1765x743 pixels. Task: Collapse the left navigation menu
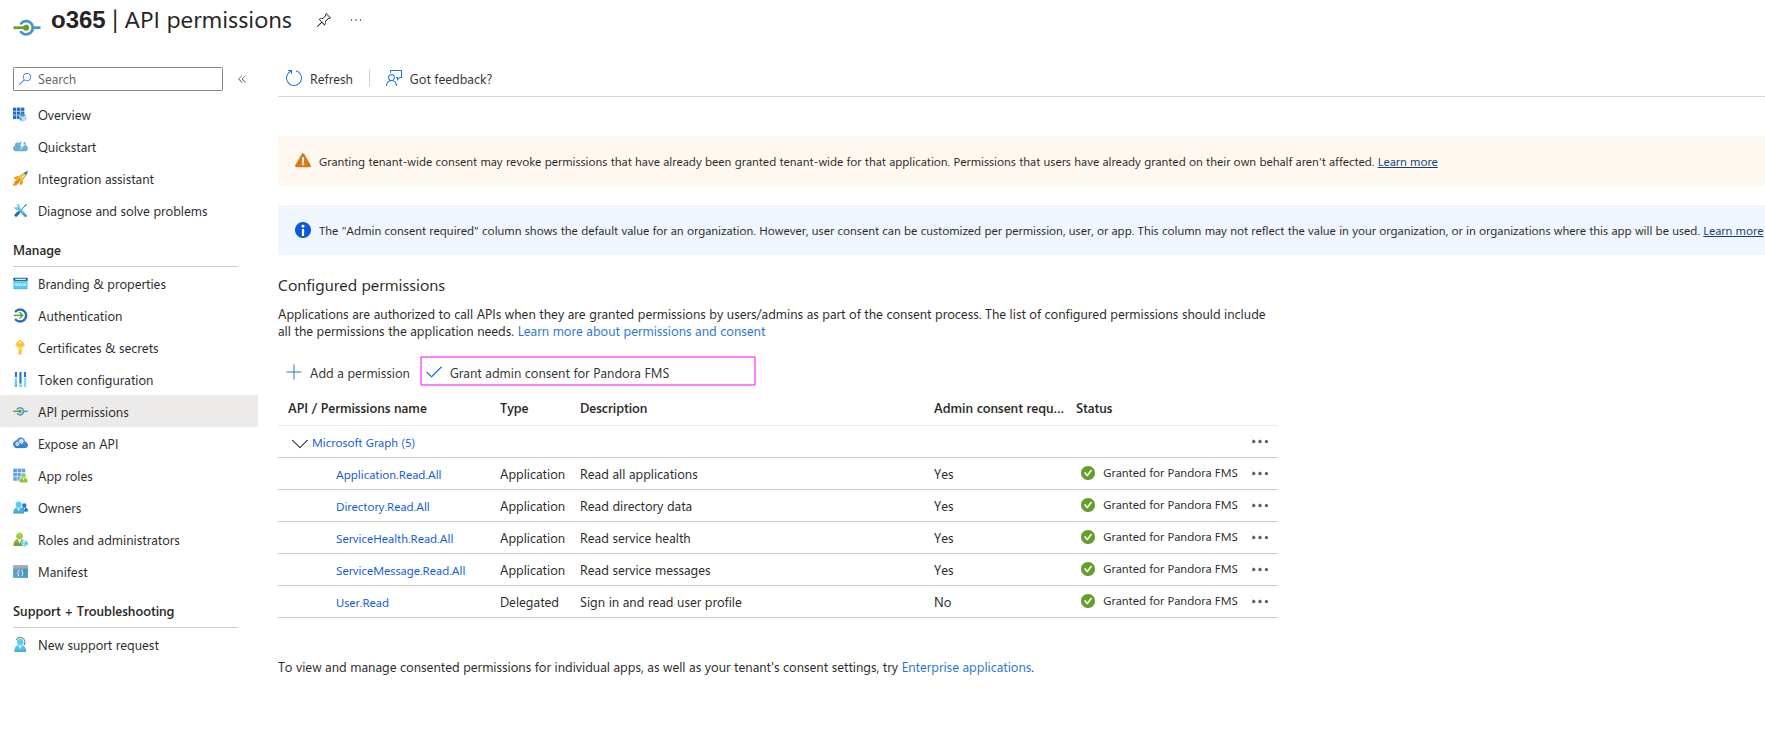[x=242, y=79]
